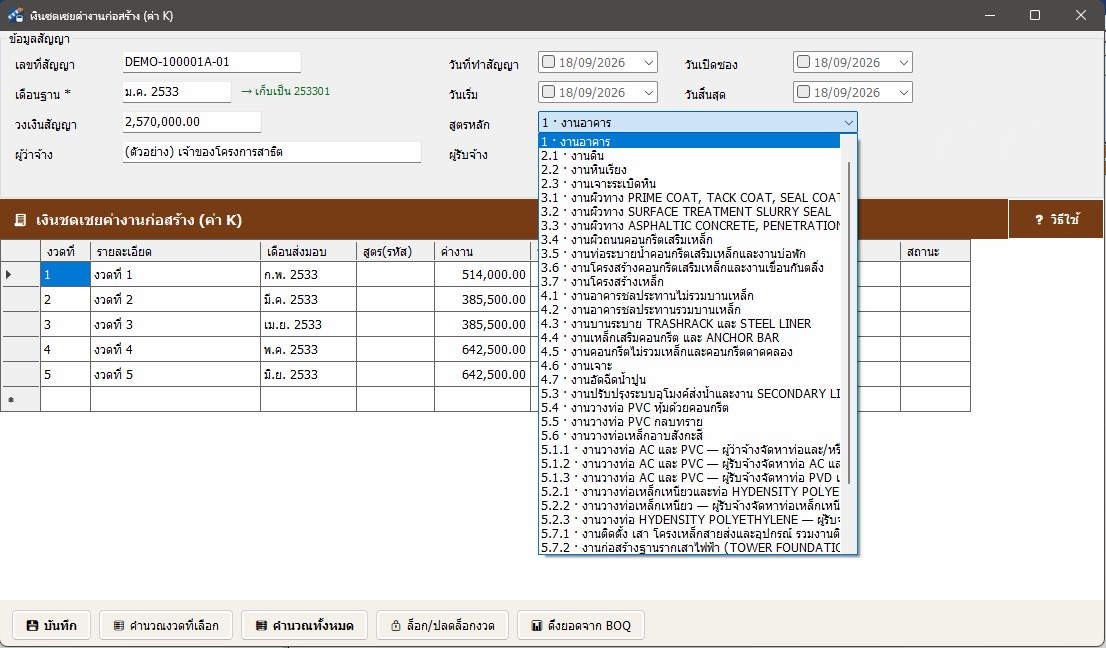Image resolution: width=1106 pixels, height=648 pixels.
Task: Collapse the สูตรหลัก combo box arrow
Action: click(x=849, y=123)
